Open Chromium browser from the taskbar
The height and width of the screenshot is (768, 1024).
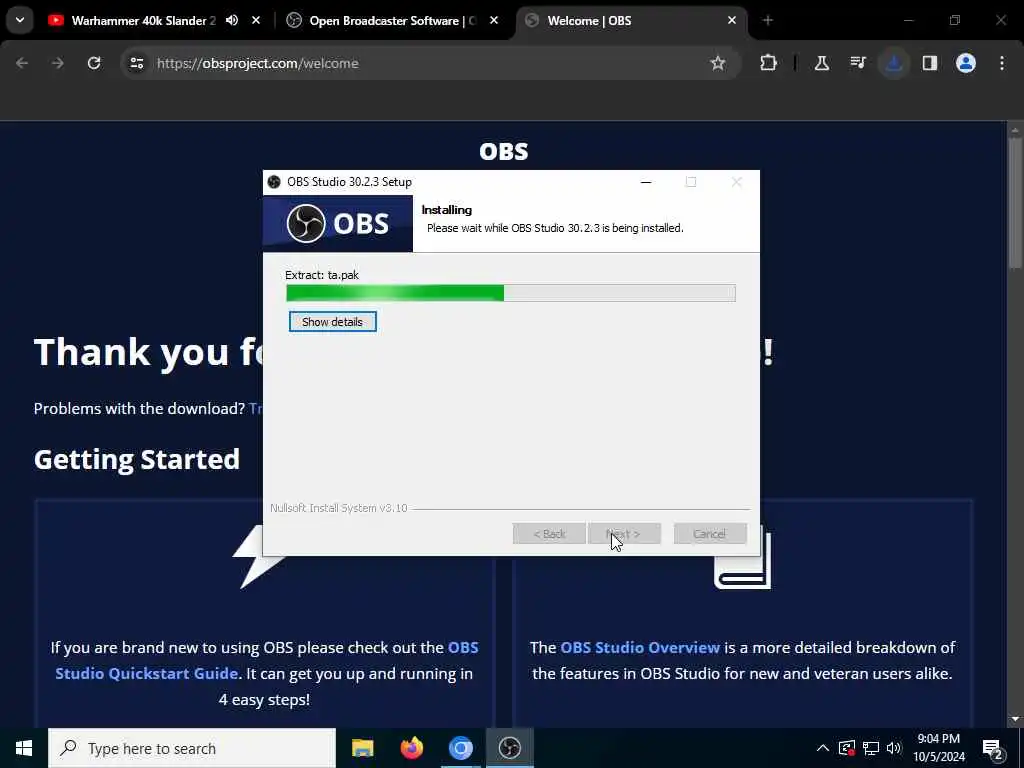coord(460,748)
